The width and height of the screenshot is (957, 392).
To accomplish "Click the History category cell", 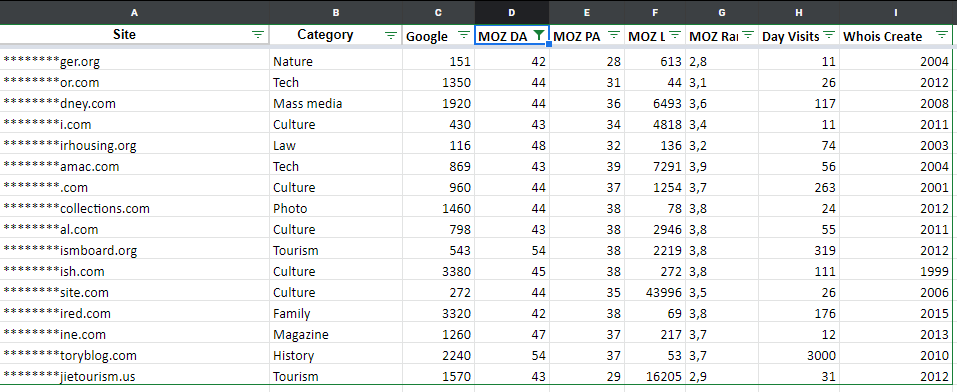I will click(x=336, y=355).
